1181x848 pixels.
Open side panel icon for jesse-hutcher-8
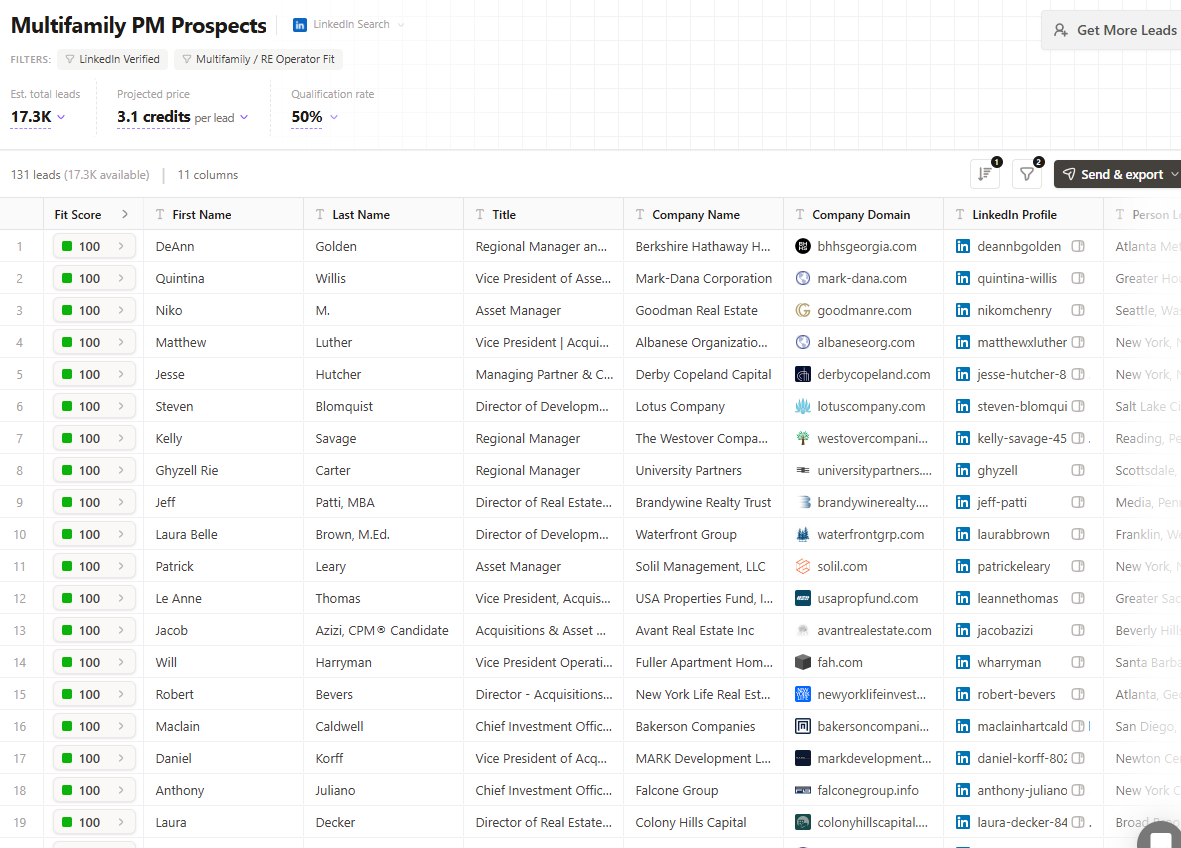[x=1078, y=374]
